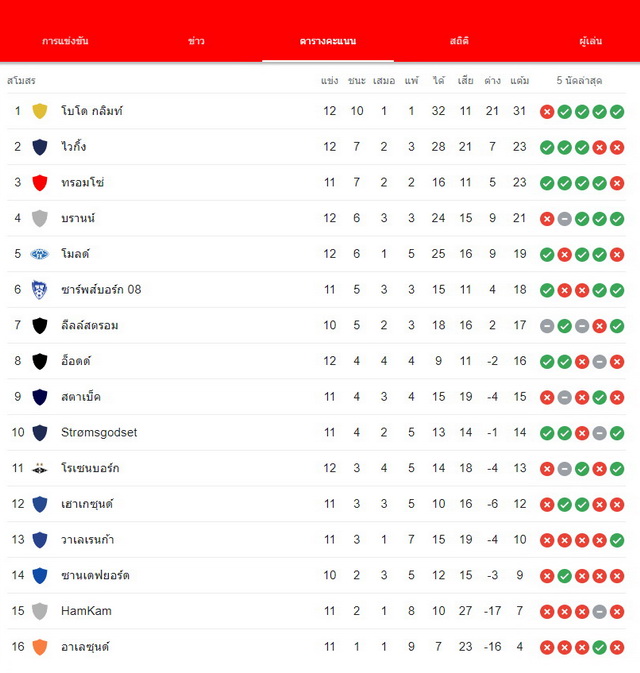Click the สโมสร column header
This screenshot has width=640, height=673.
(x=21, y=81)
